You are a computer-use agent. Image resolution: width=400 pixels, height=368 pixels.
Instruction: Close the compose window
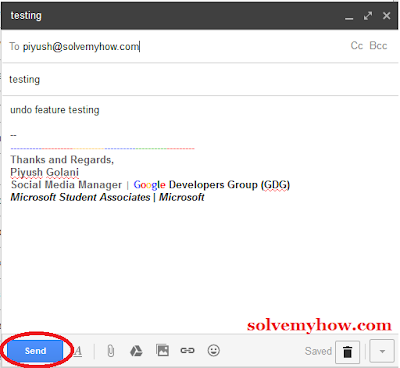point(387,16)
